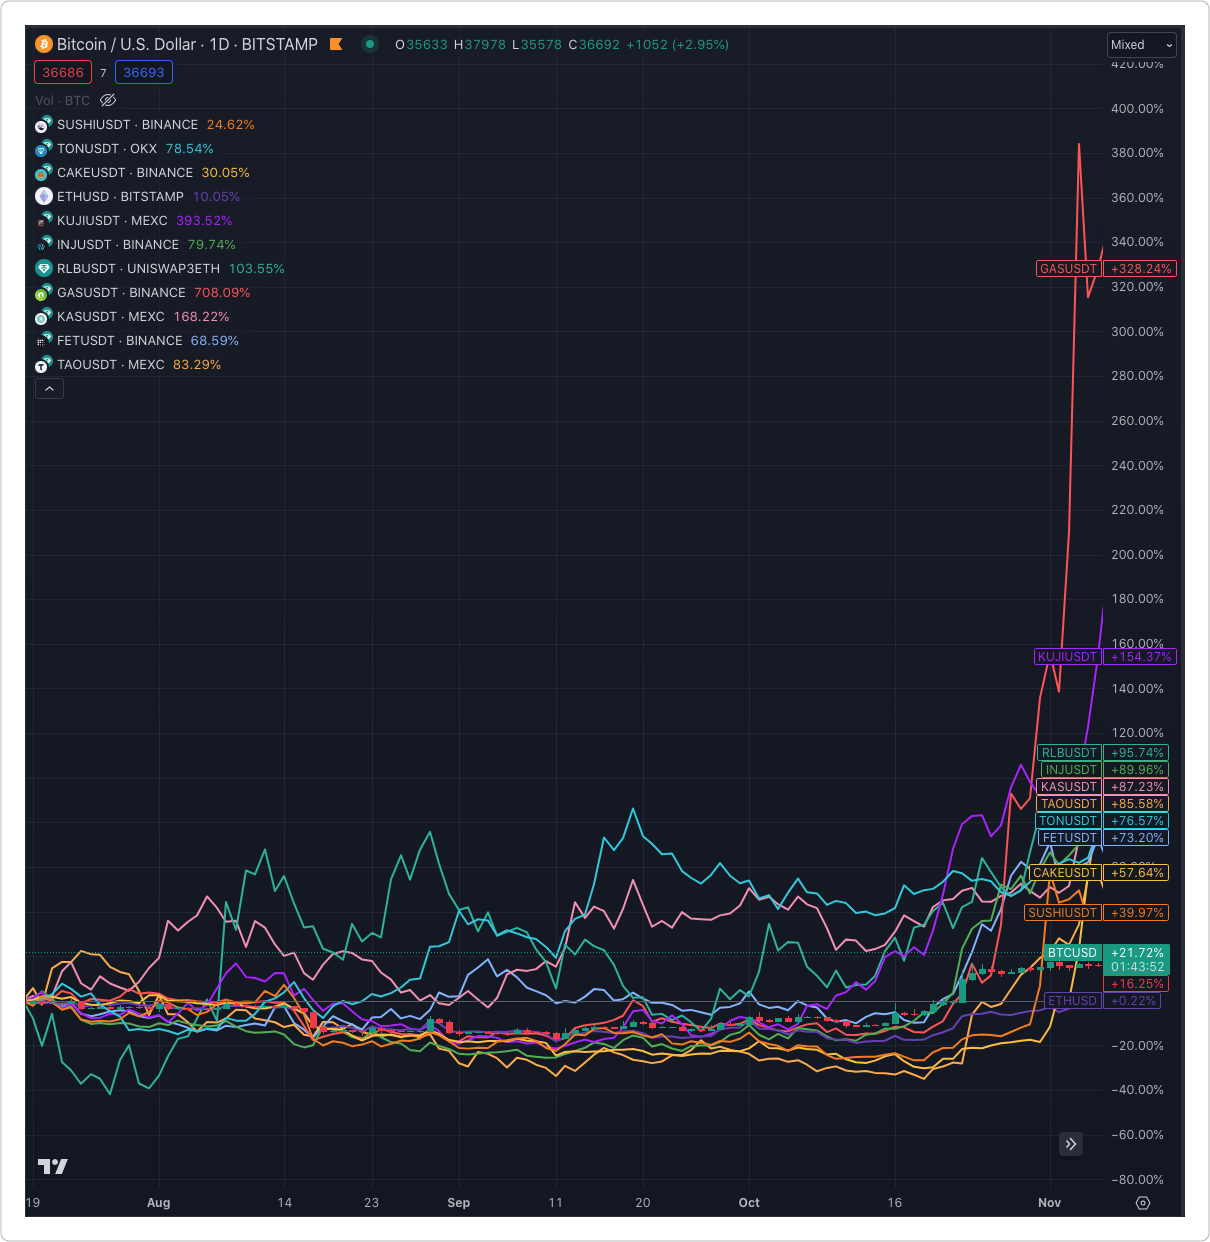
Task: Click the SUSHIUSDT coin icon
Action: 43,125
